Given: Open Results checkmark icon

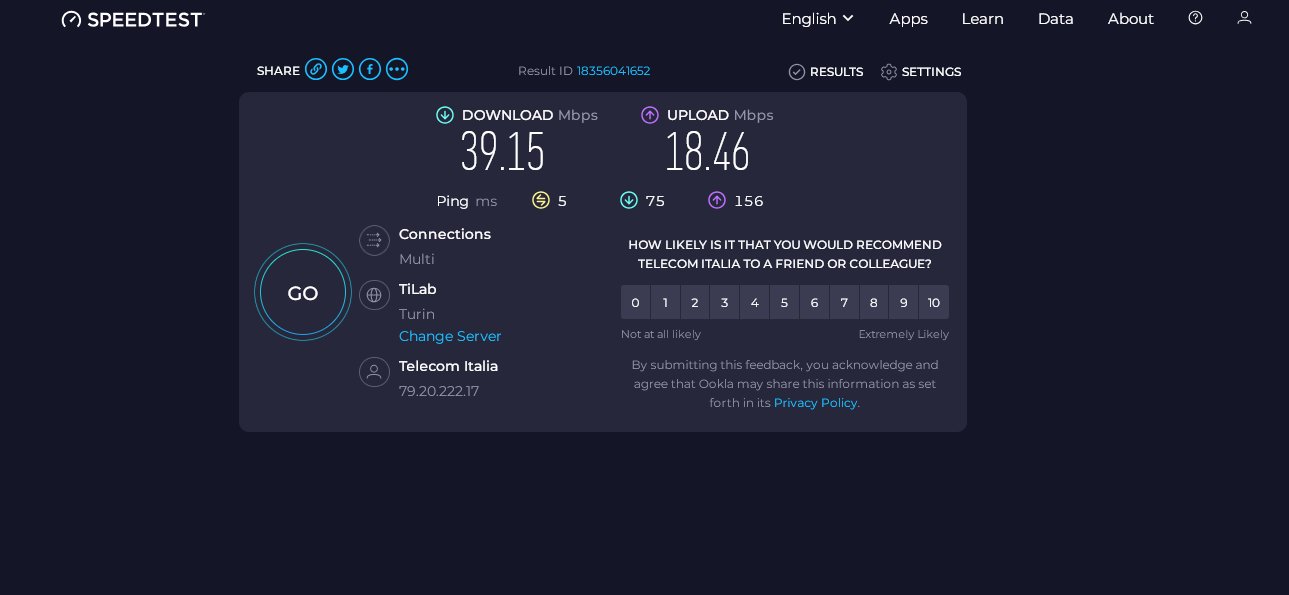Looking at the screenshot, I should tap(797, 72).
